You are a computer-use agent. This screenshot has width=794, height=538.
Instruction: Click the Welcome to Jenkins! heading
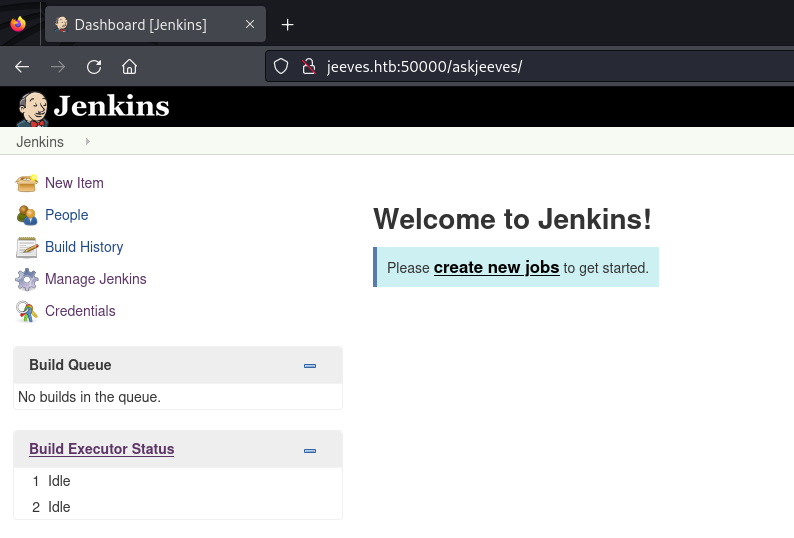click(512, 219)
